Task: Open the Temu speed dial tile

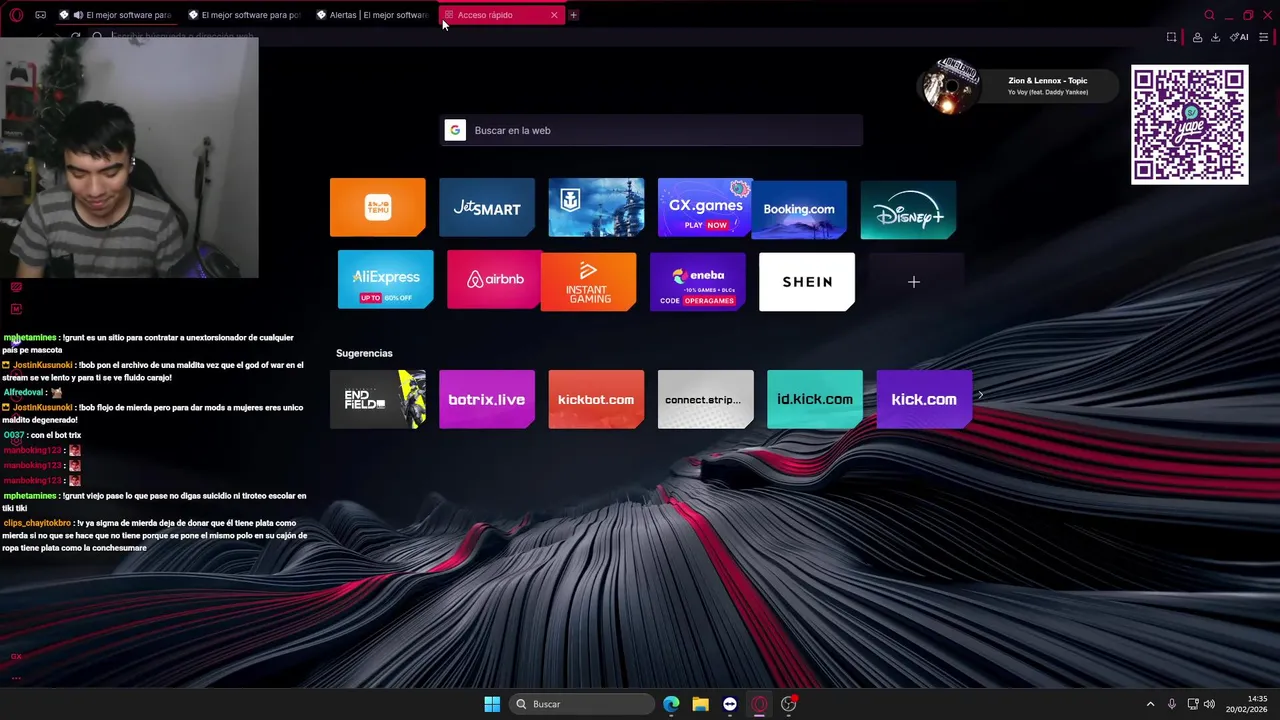Action: click(x=377, y=207)
